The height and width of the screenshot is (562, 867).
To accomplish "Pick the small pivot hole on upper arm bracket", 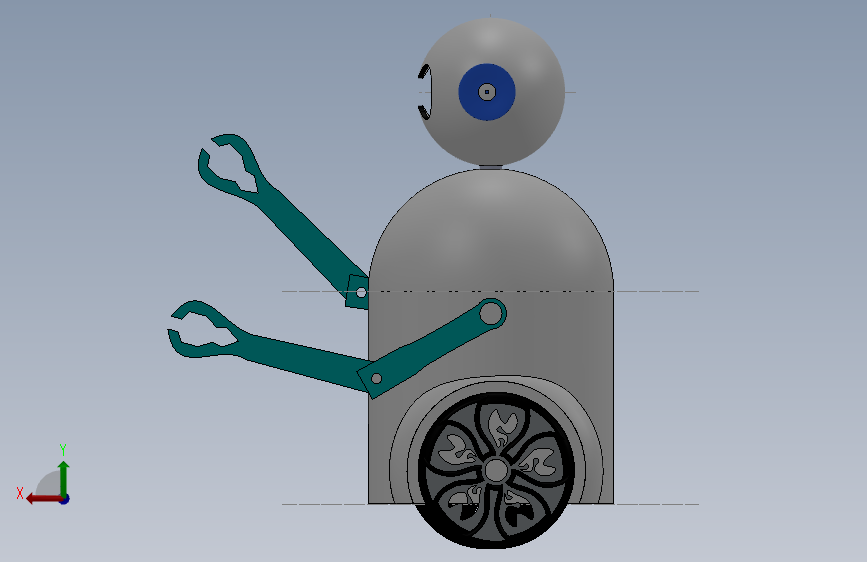I will 361,292.
